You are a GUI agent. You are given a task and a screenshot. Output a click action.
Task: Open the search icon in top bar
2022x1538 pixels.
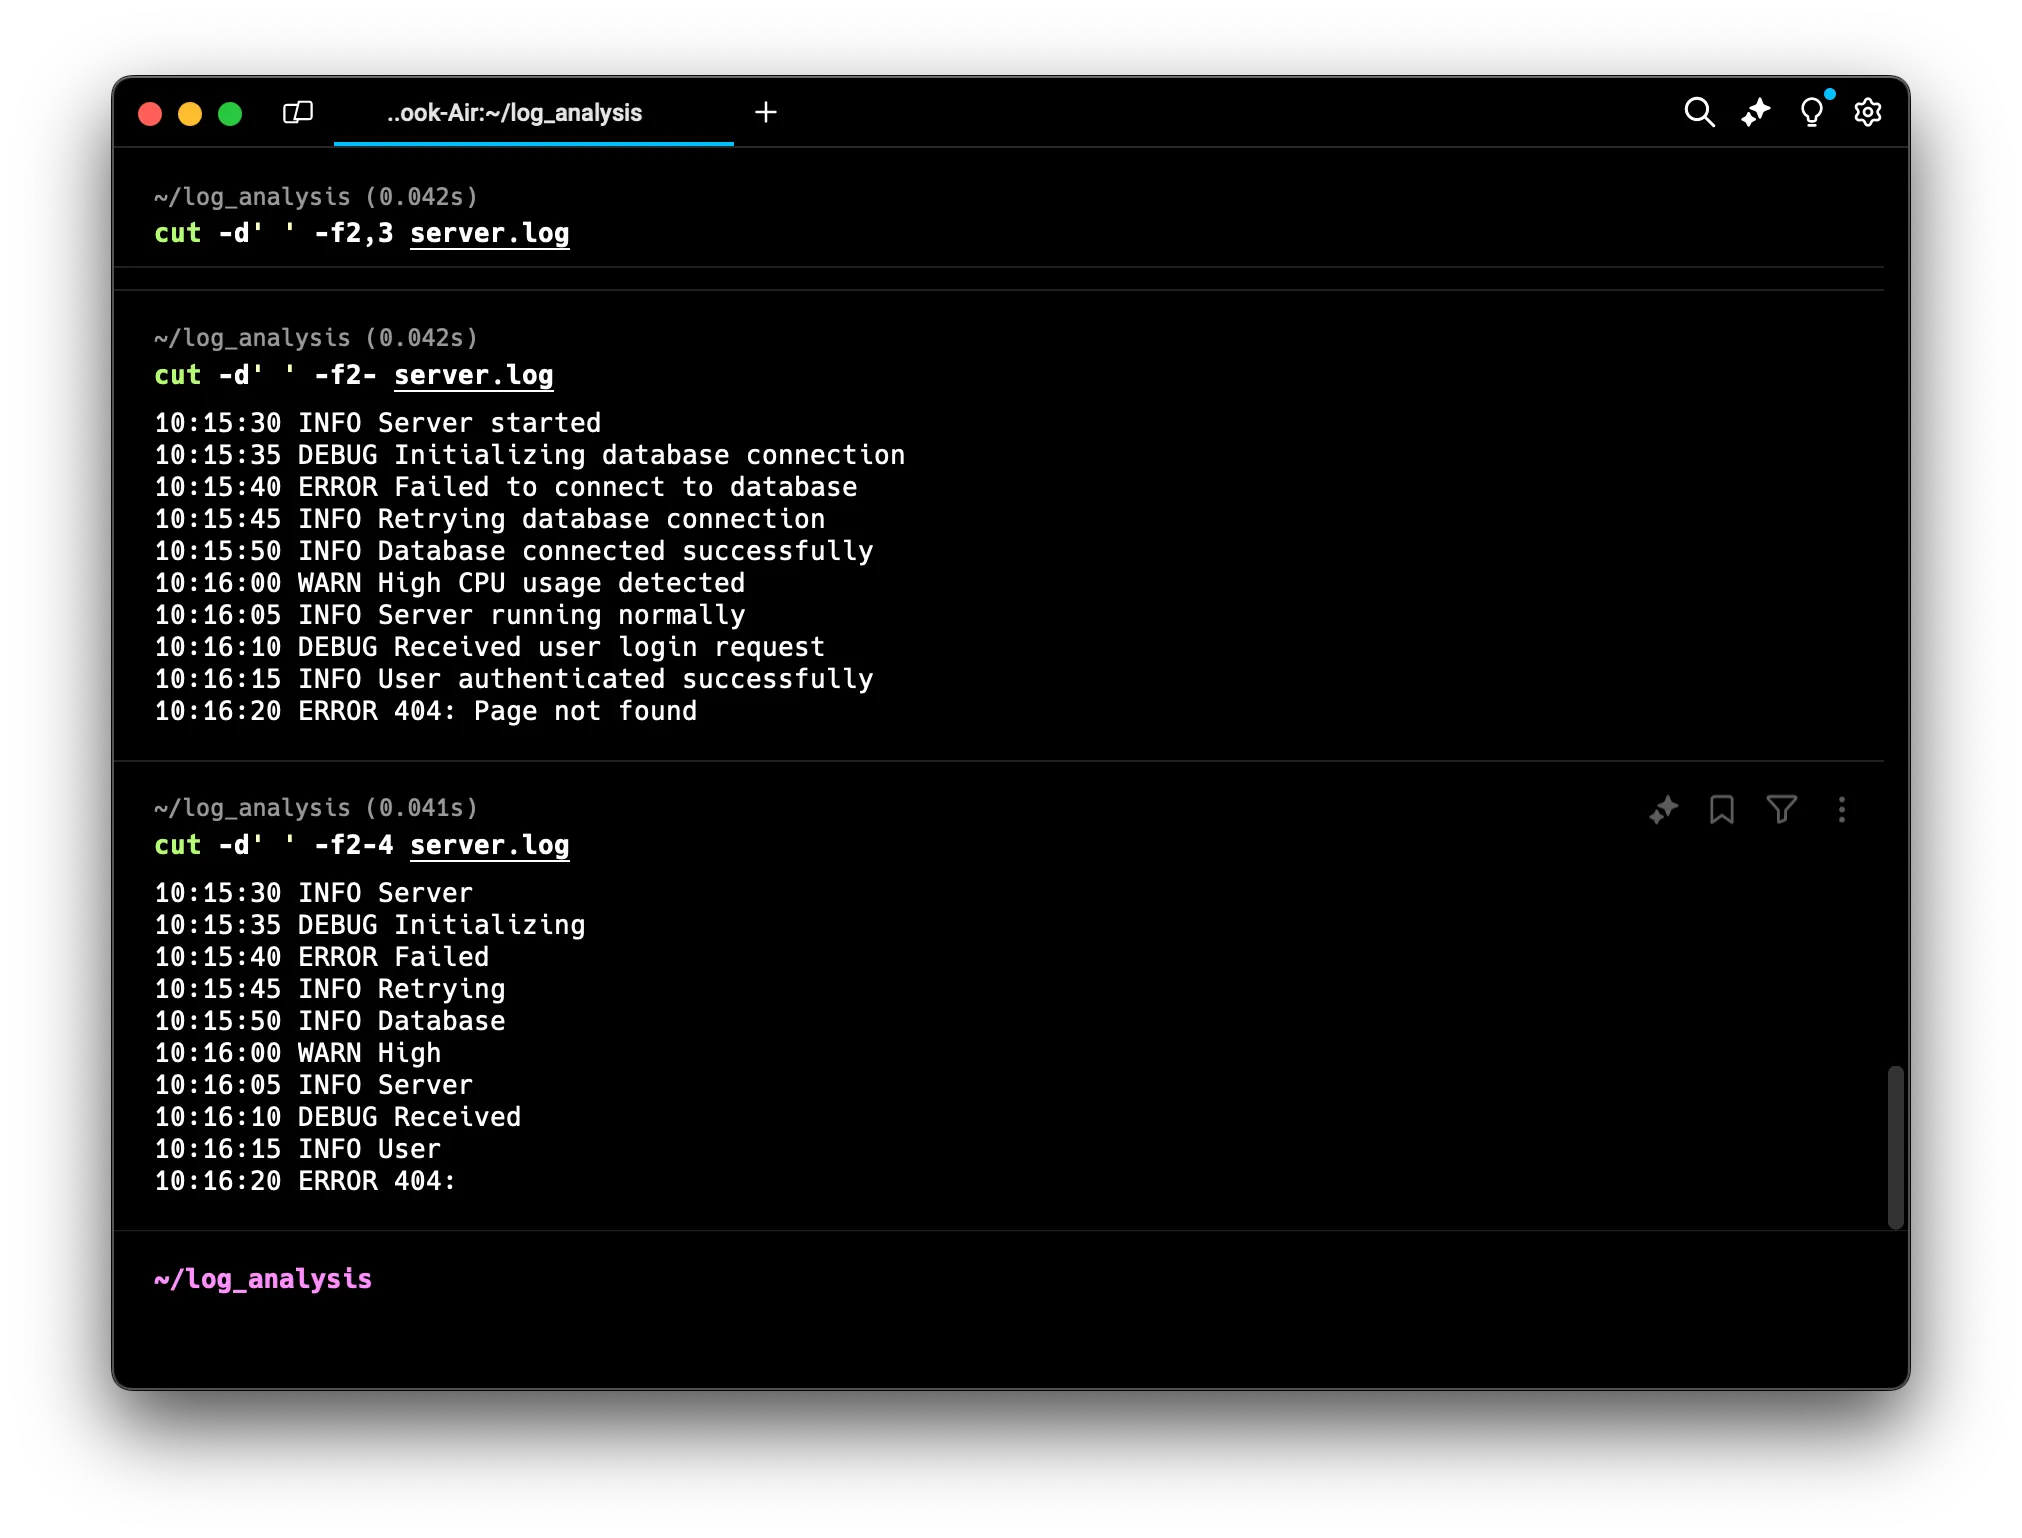tap(1699, 112)
